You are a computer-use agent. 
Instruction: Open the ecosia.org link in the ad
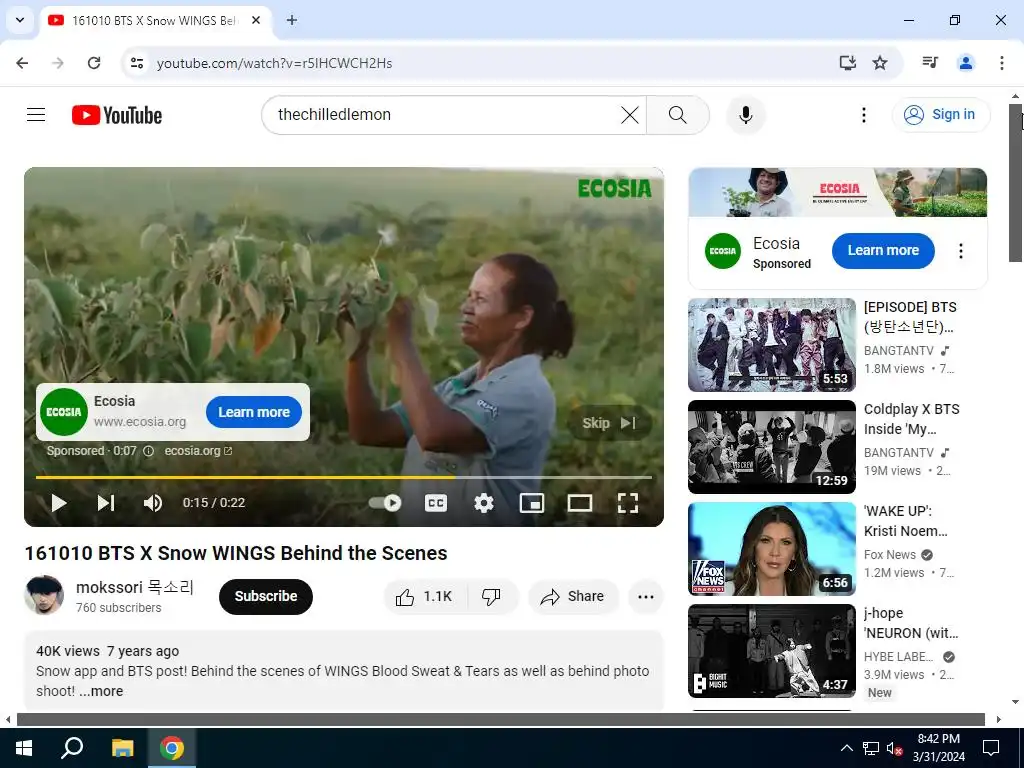(x=198, y=451)
